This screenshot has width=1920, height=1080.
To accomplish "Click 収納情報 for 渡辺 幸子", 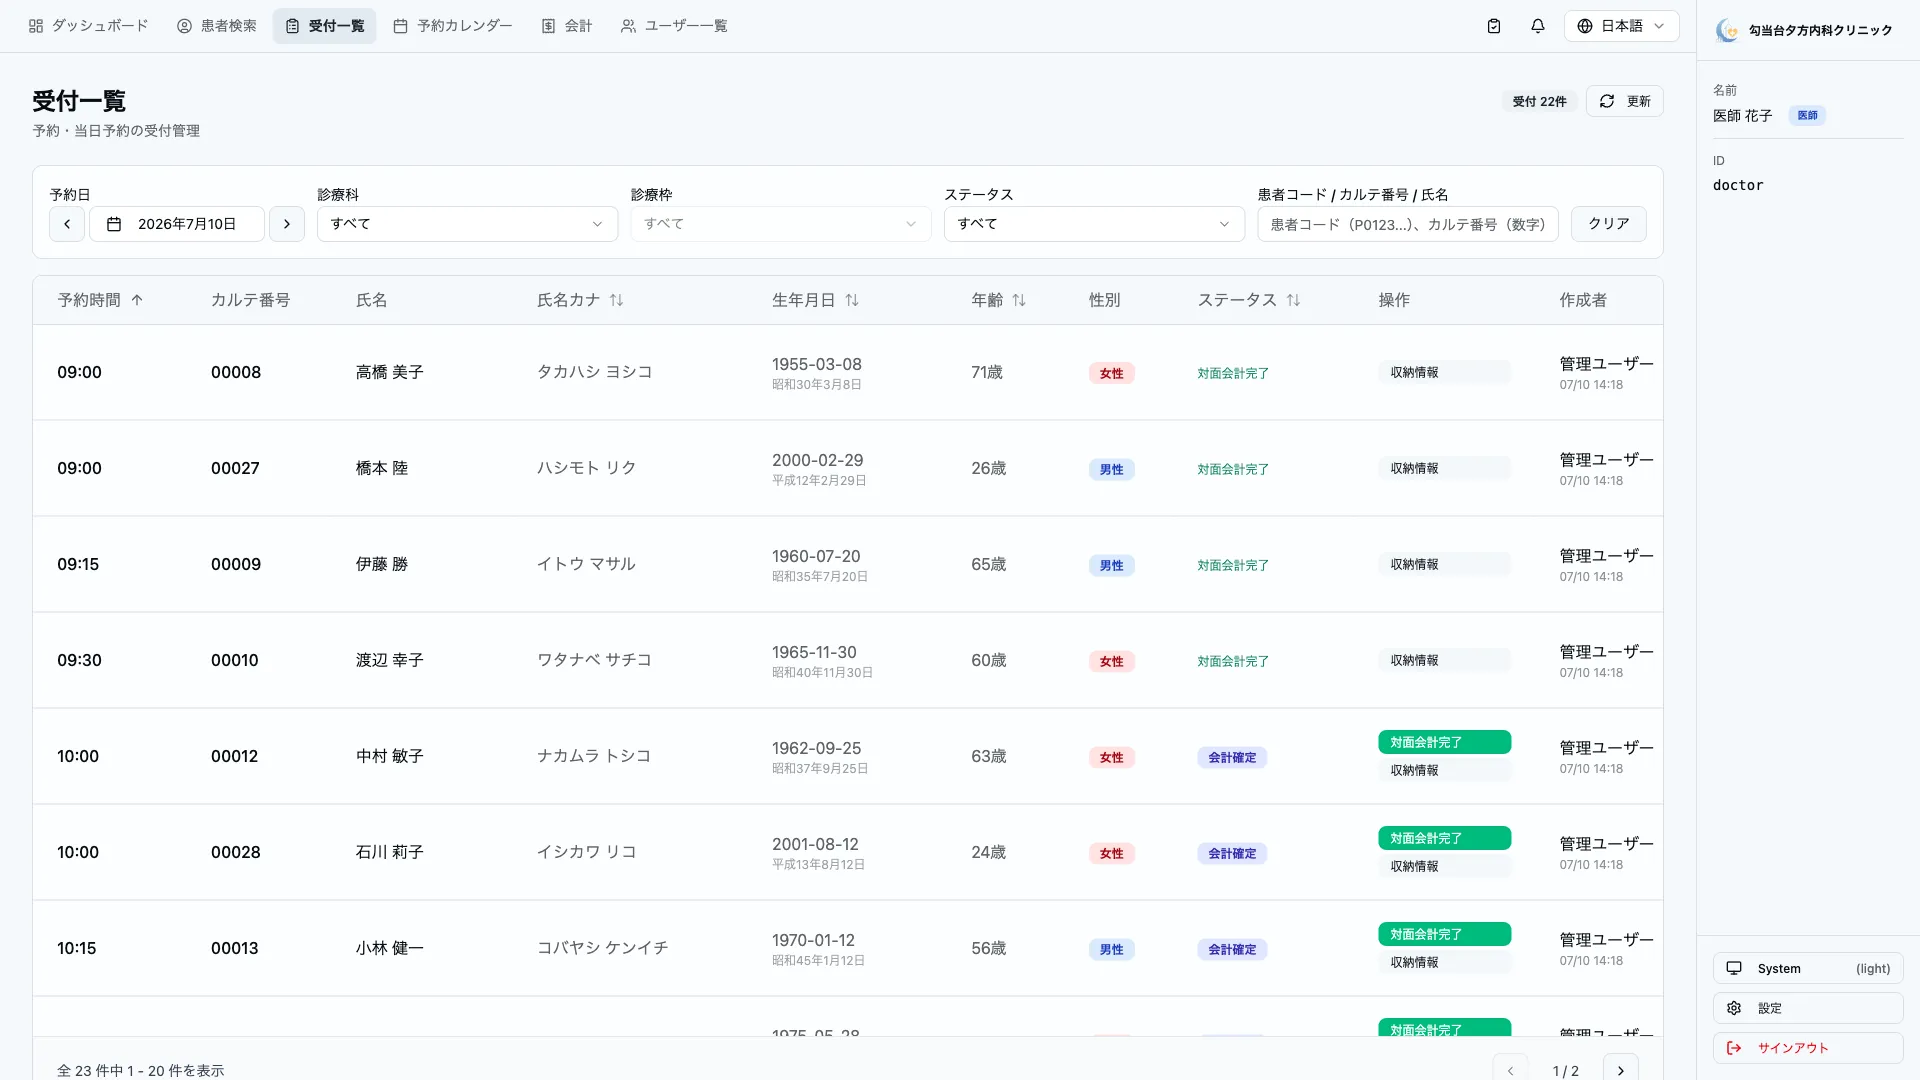I will (1444, 660).
